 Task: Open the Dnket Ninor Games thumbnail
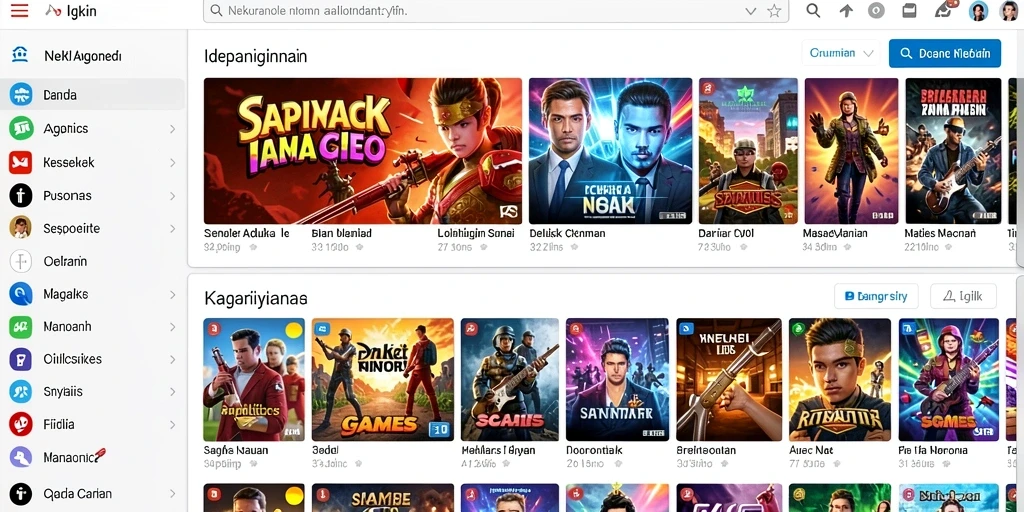383,379
